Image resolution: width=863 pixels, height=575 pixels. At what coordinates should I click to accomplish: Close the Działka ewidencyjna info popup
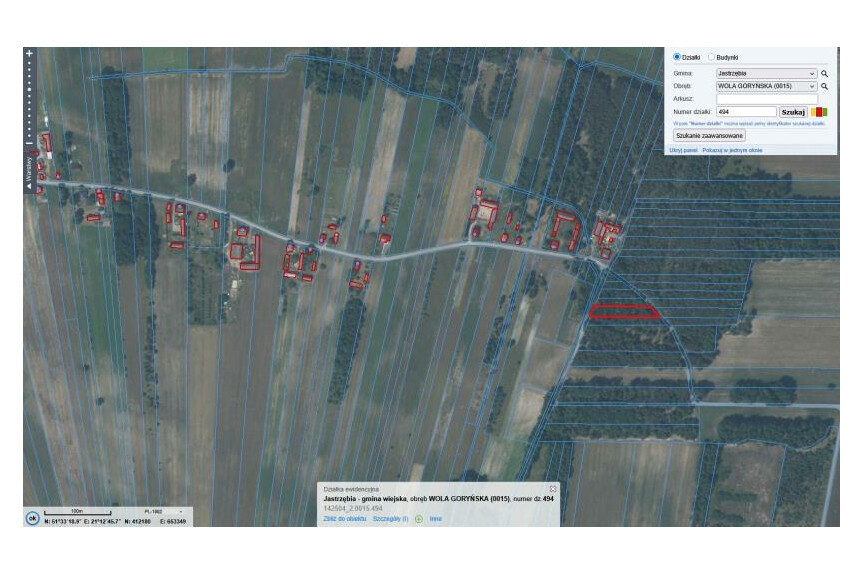tap(552, 488)
